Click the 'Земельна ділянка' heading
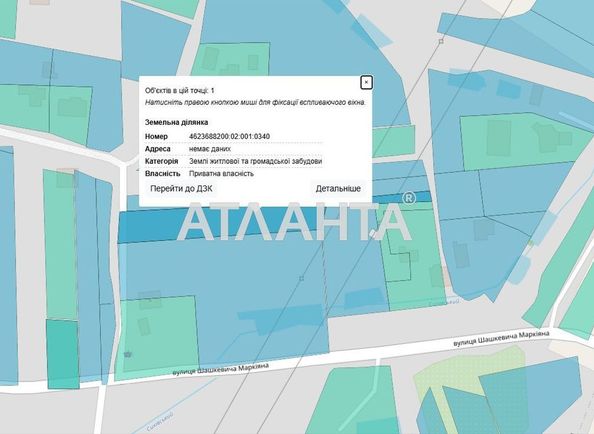 click(176, 122)
